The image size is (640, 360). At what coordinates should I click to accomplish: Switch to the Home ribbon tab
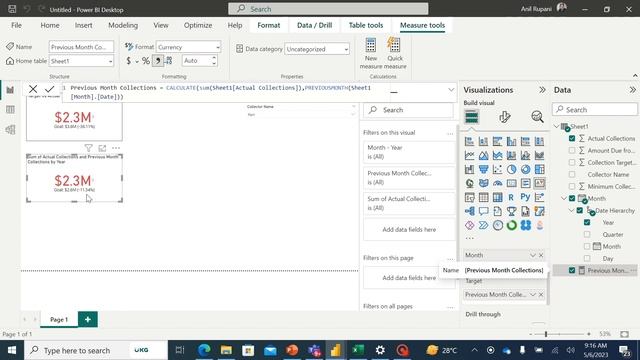click(50, 25)
